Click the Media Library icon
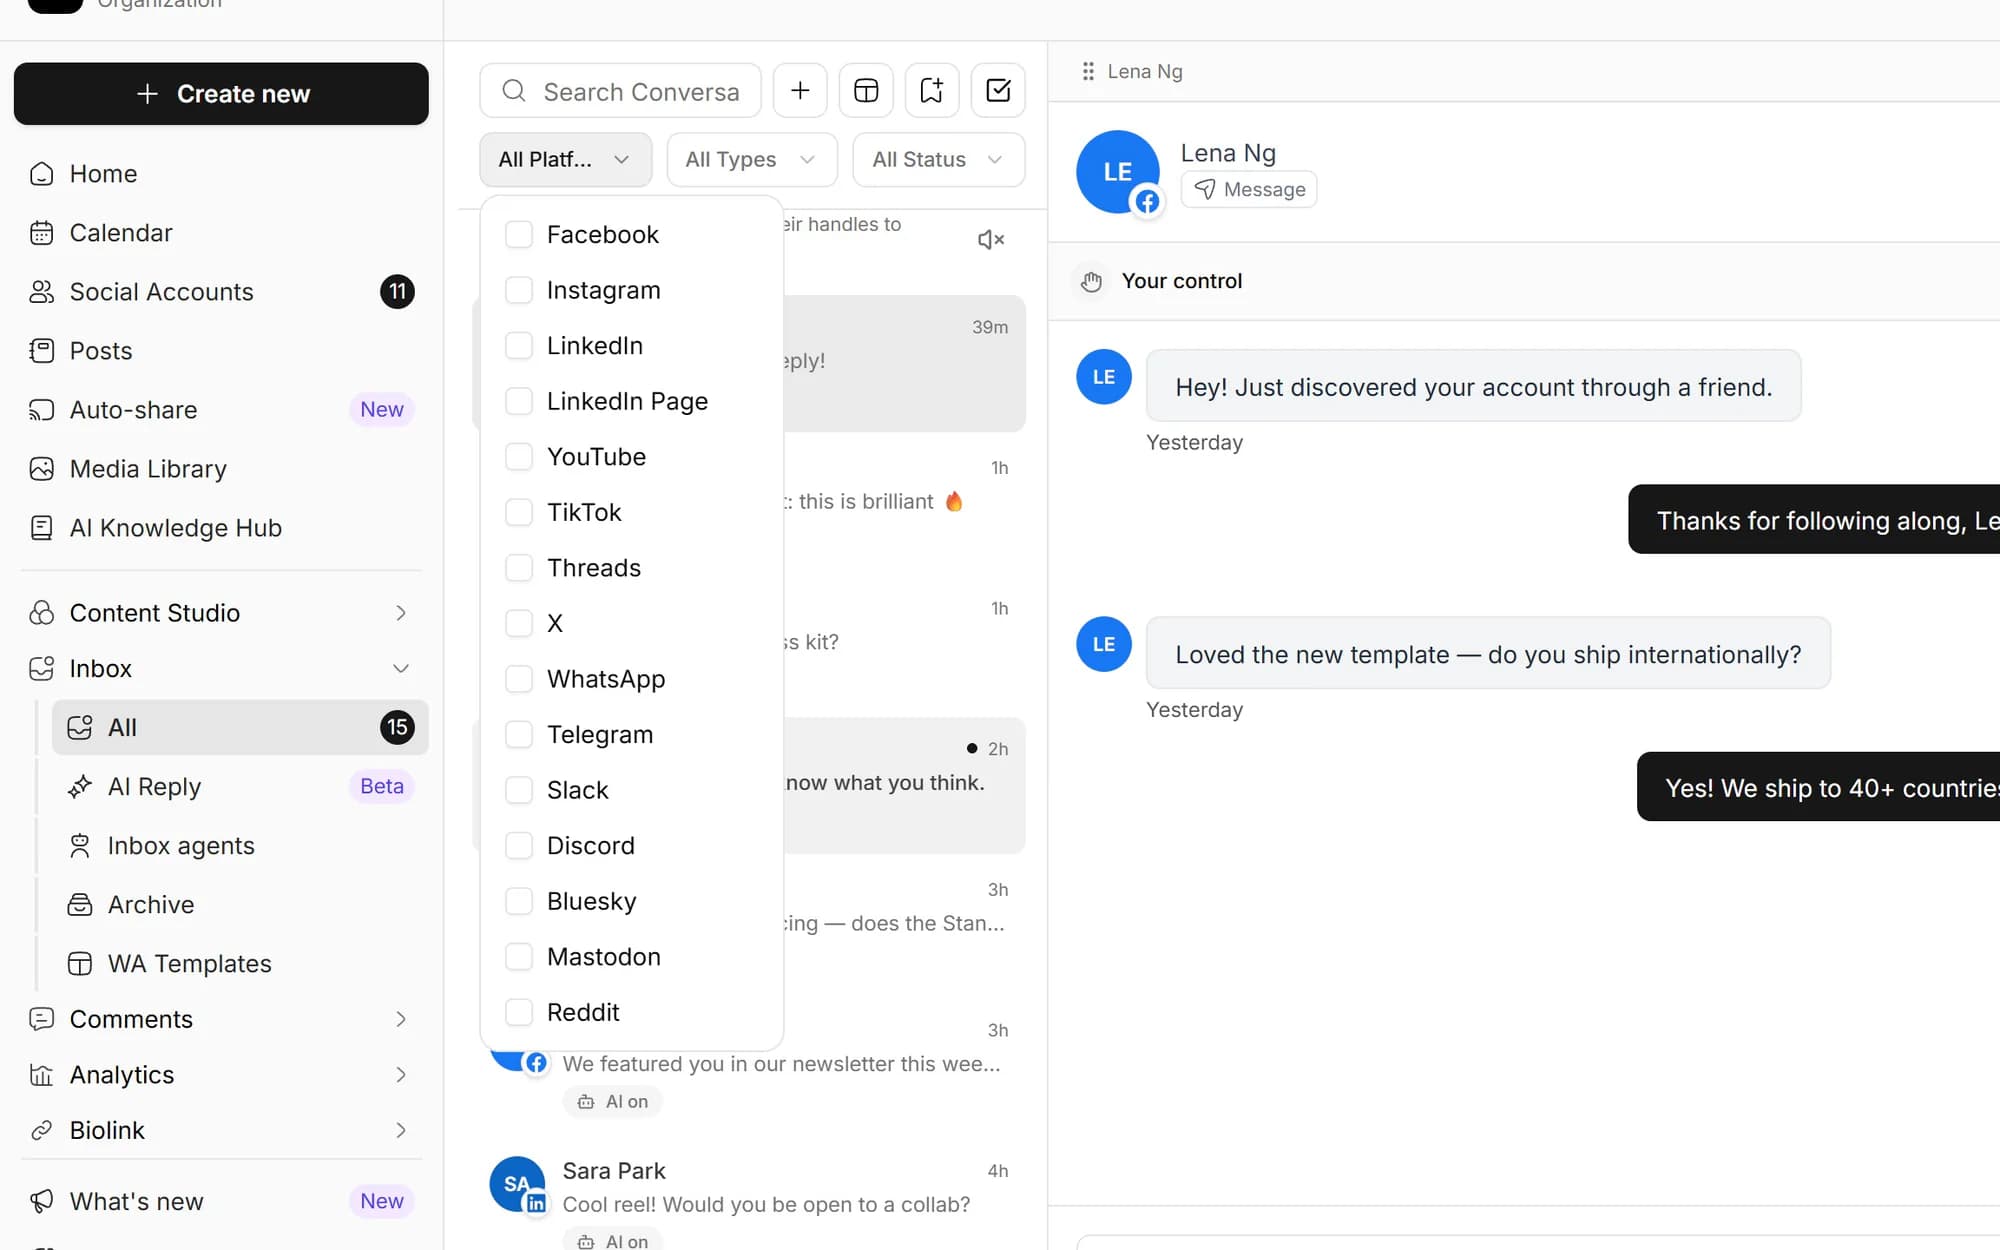 pyautogui.click(x=42, y=469)
